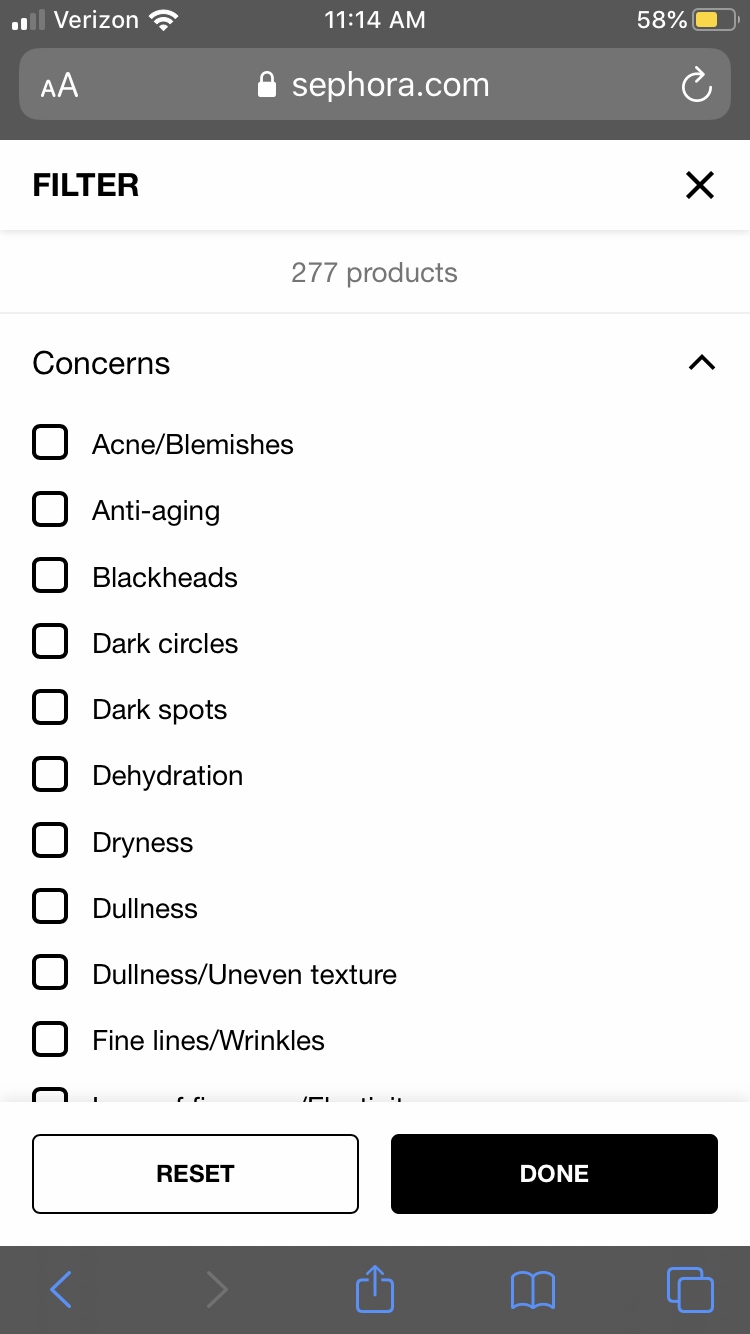Check the Dullness/Uneven texture option
Image resolution: width=750 pixels, height=1334 pixels.
click(50, 973)
